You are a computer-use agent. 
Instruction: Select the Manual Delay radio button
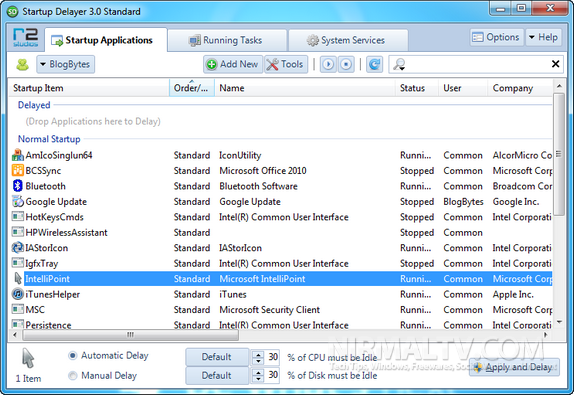[73, 376]
